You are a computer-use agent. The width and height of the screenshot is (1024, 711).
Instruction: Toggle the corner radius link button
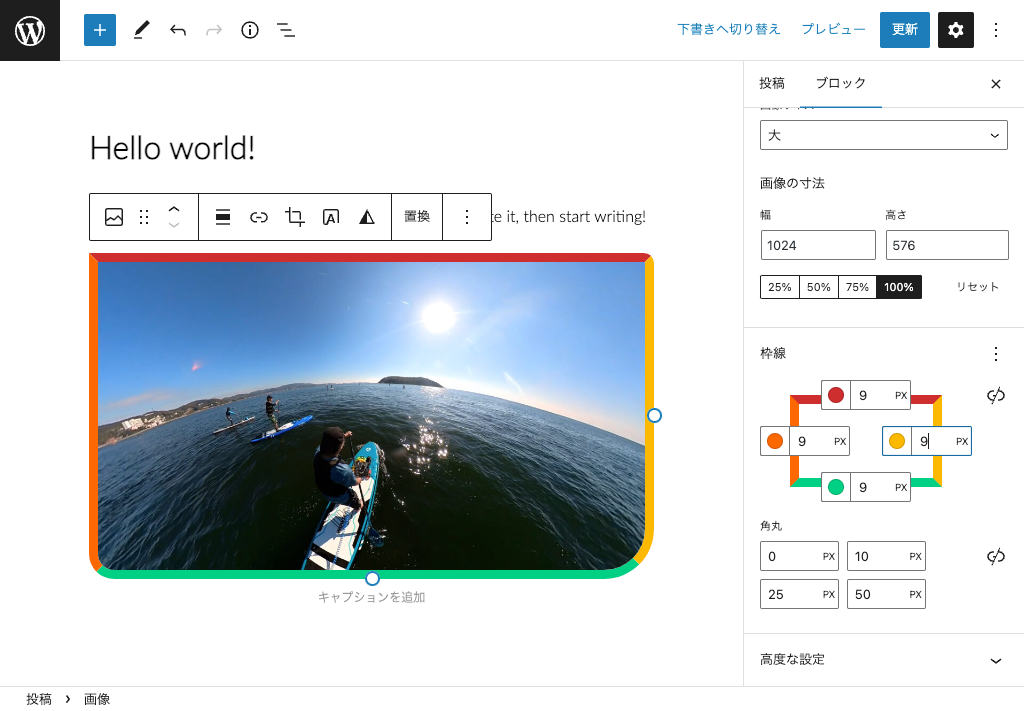tap(995, 556)
